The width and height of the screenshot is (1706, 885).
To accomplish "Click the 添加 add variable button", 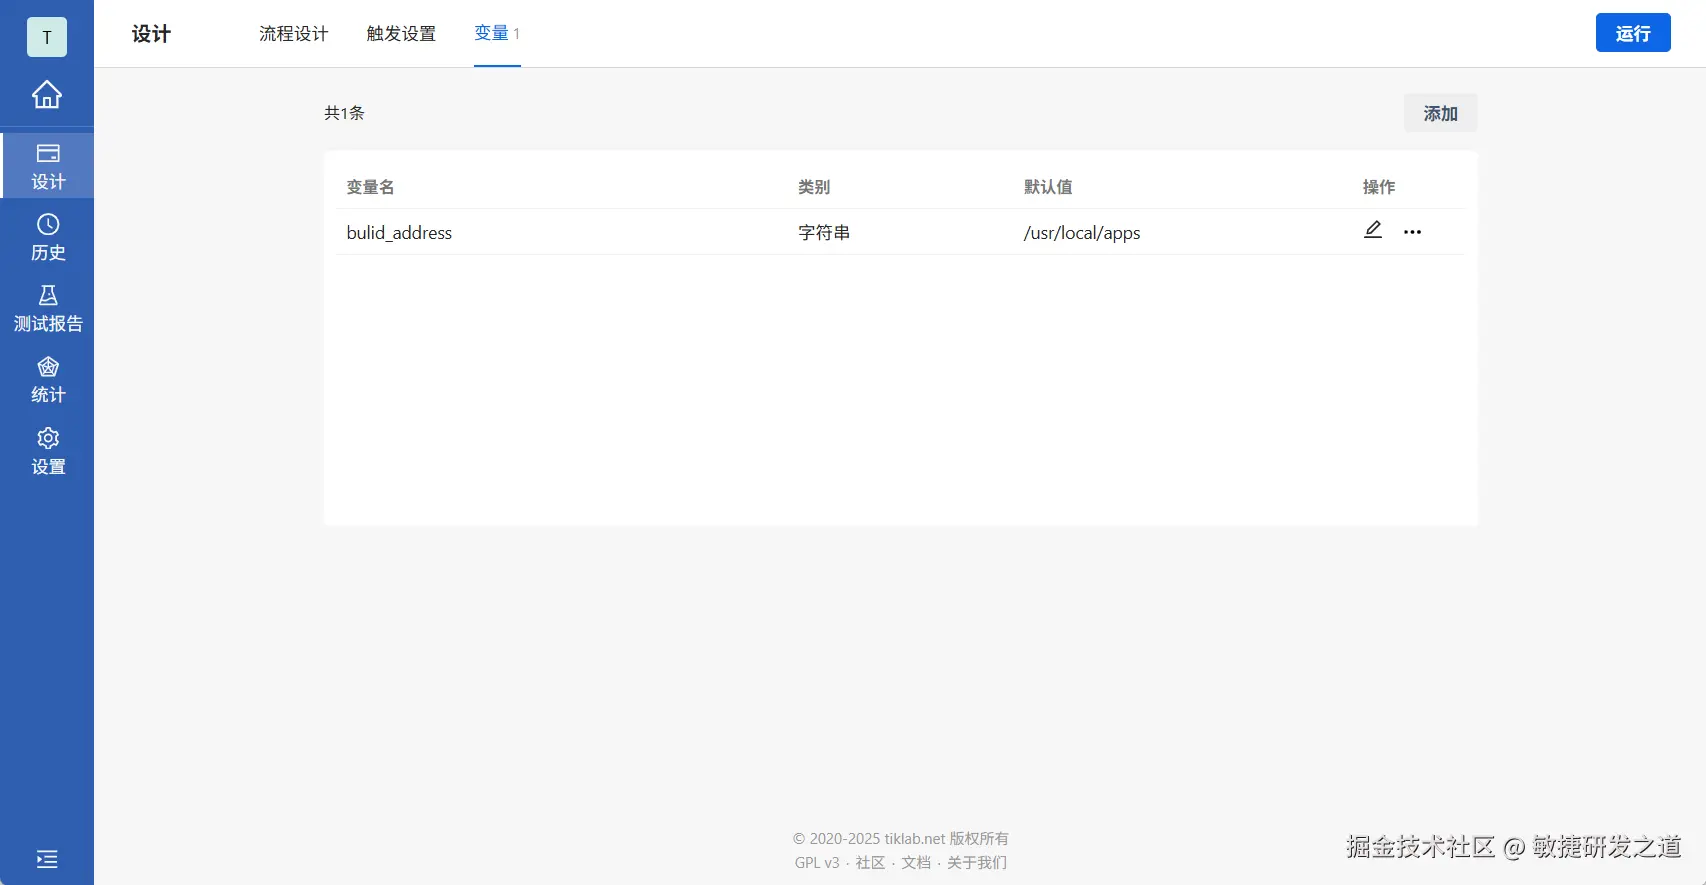I will pyautogui.click(x=1440, y=113).
